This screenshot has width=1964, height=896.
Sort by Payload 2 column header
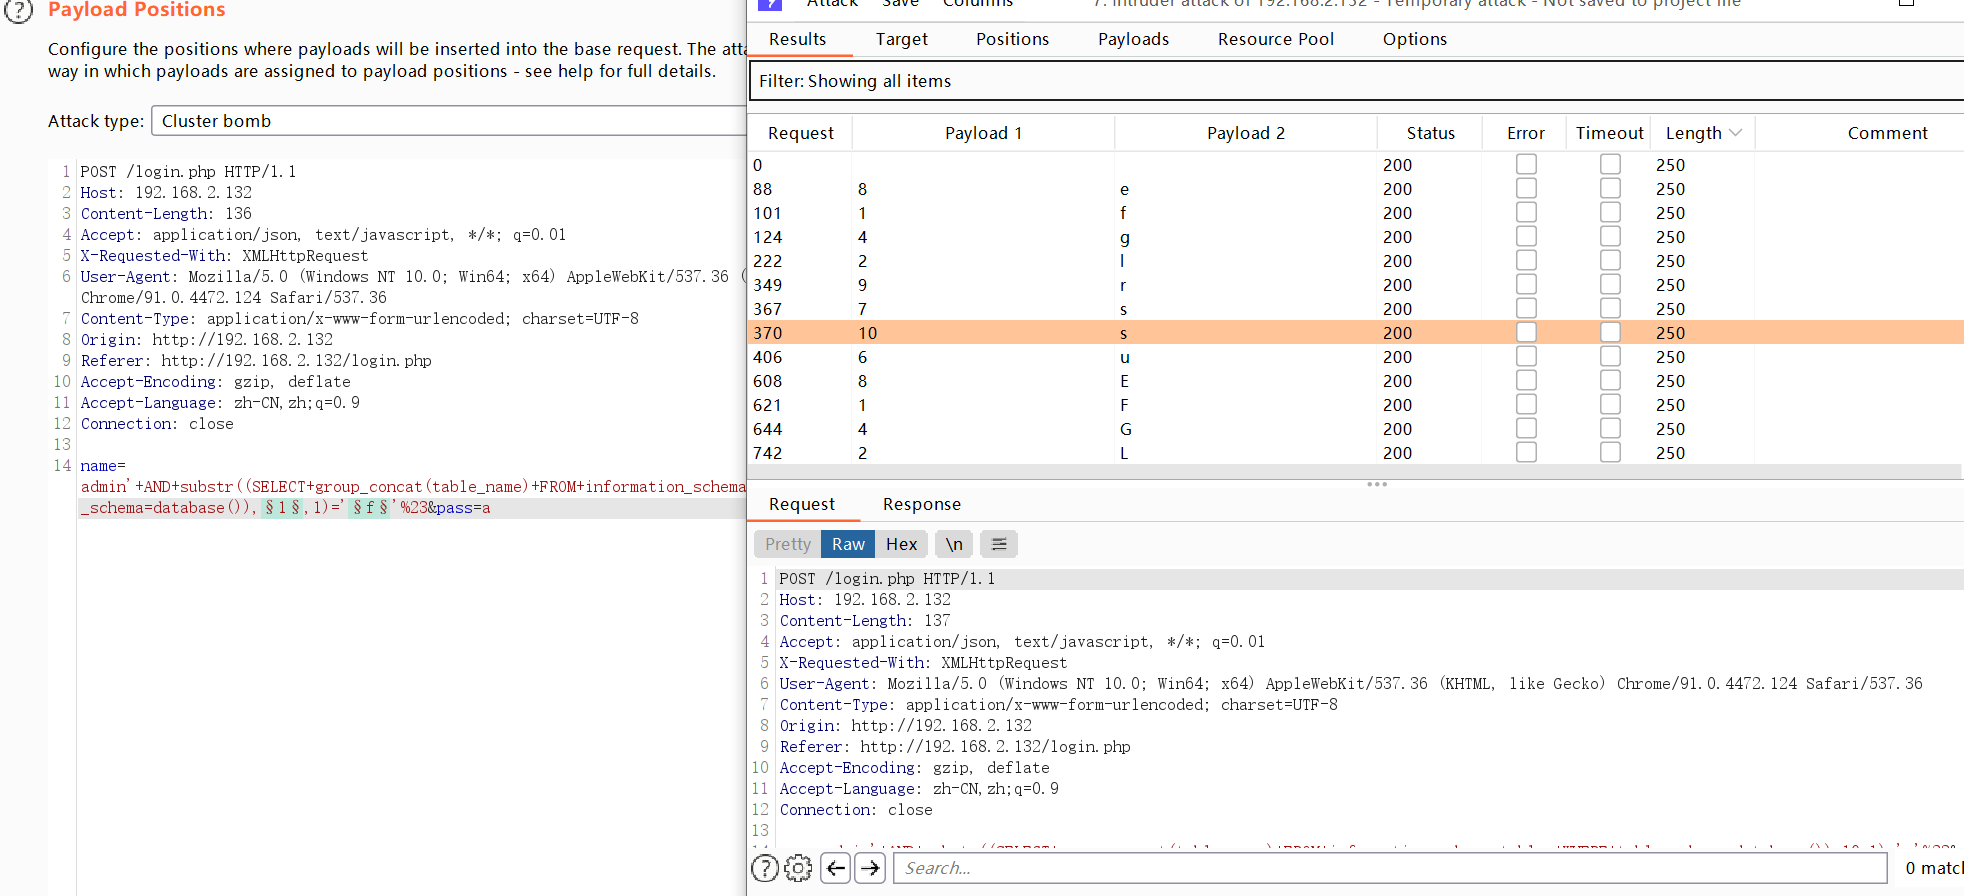click(x=1246, y=133)
